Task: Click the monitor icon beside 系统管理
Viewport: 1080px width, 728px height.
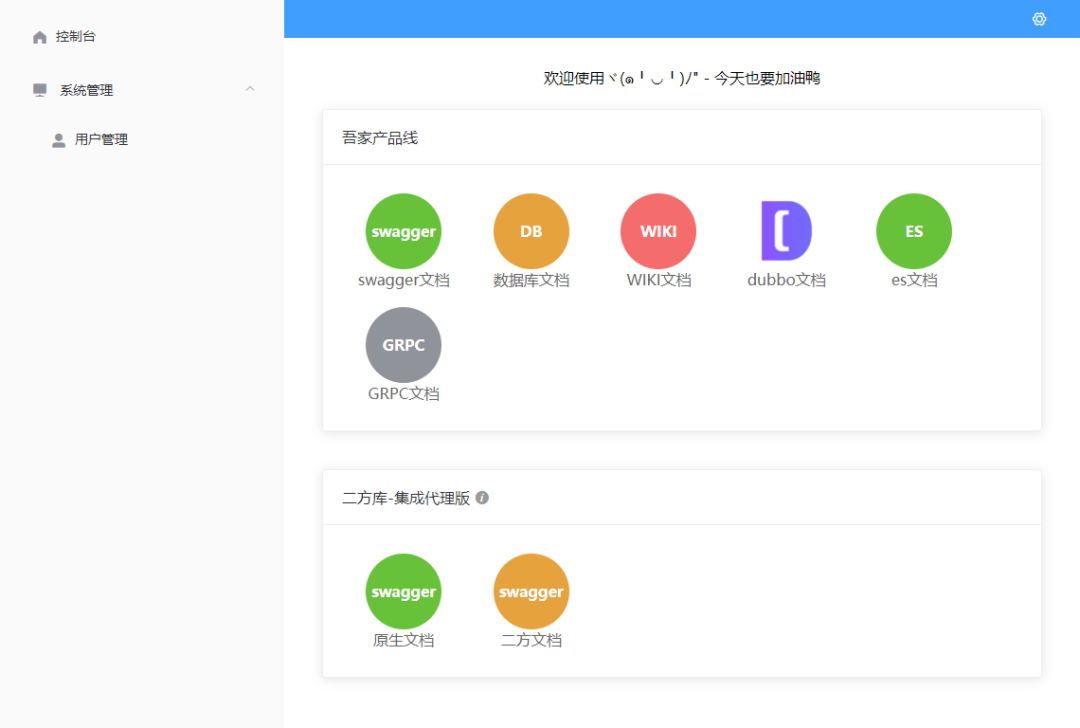Action: pos(38,89)
